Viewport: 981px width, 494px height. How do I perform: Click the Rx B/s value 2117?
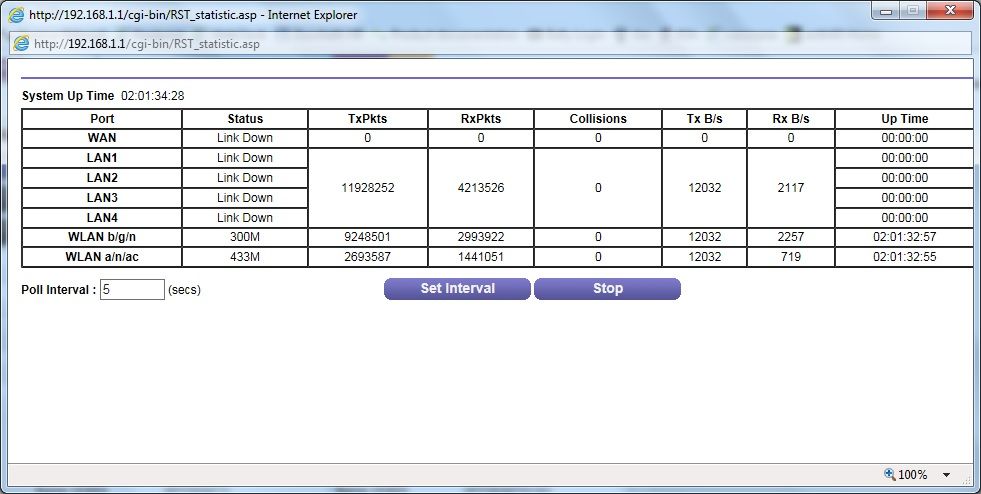(791, 188)
